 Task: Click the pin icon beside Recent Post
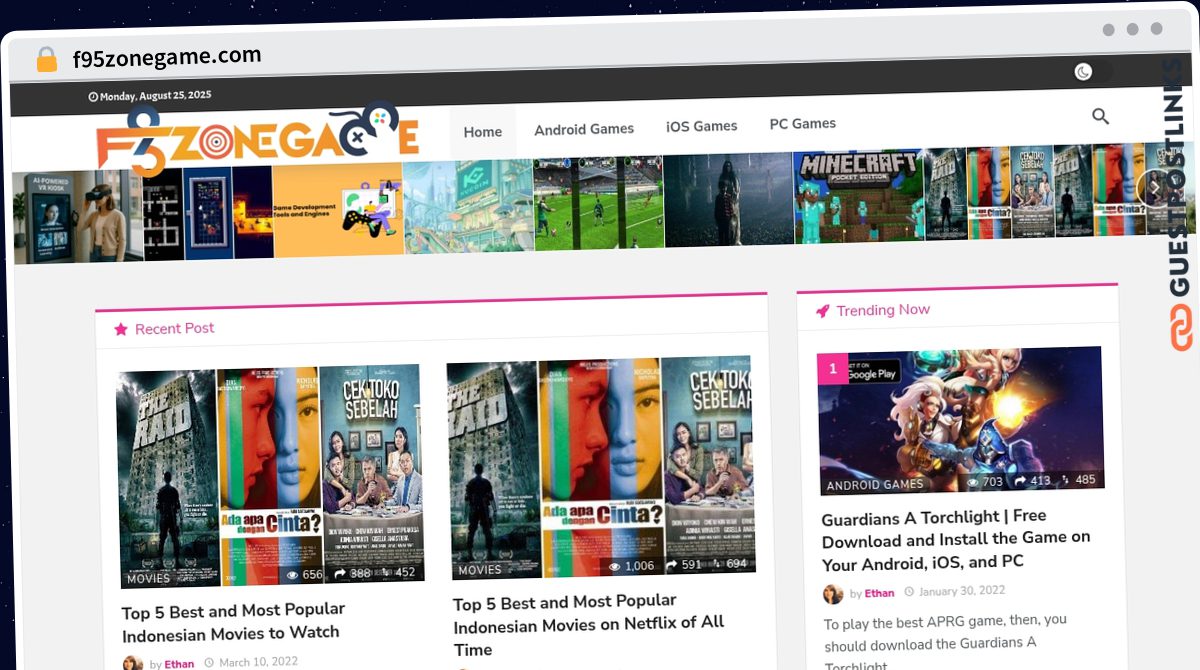click(121, 328)
